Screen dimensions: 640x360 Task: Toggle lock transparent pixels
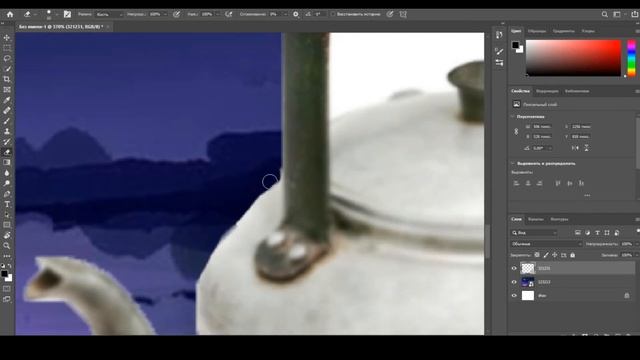pyautogui.click(x=537, y=255)
